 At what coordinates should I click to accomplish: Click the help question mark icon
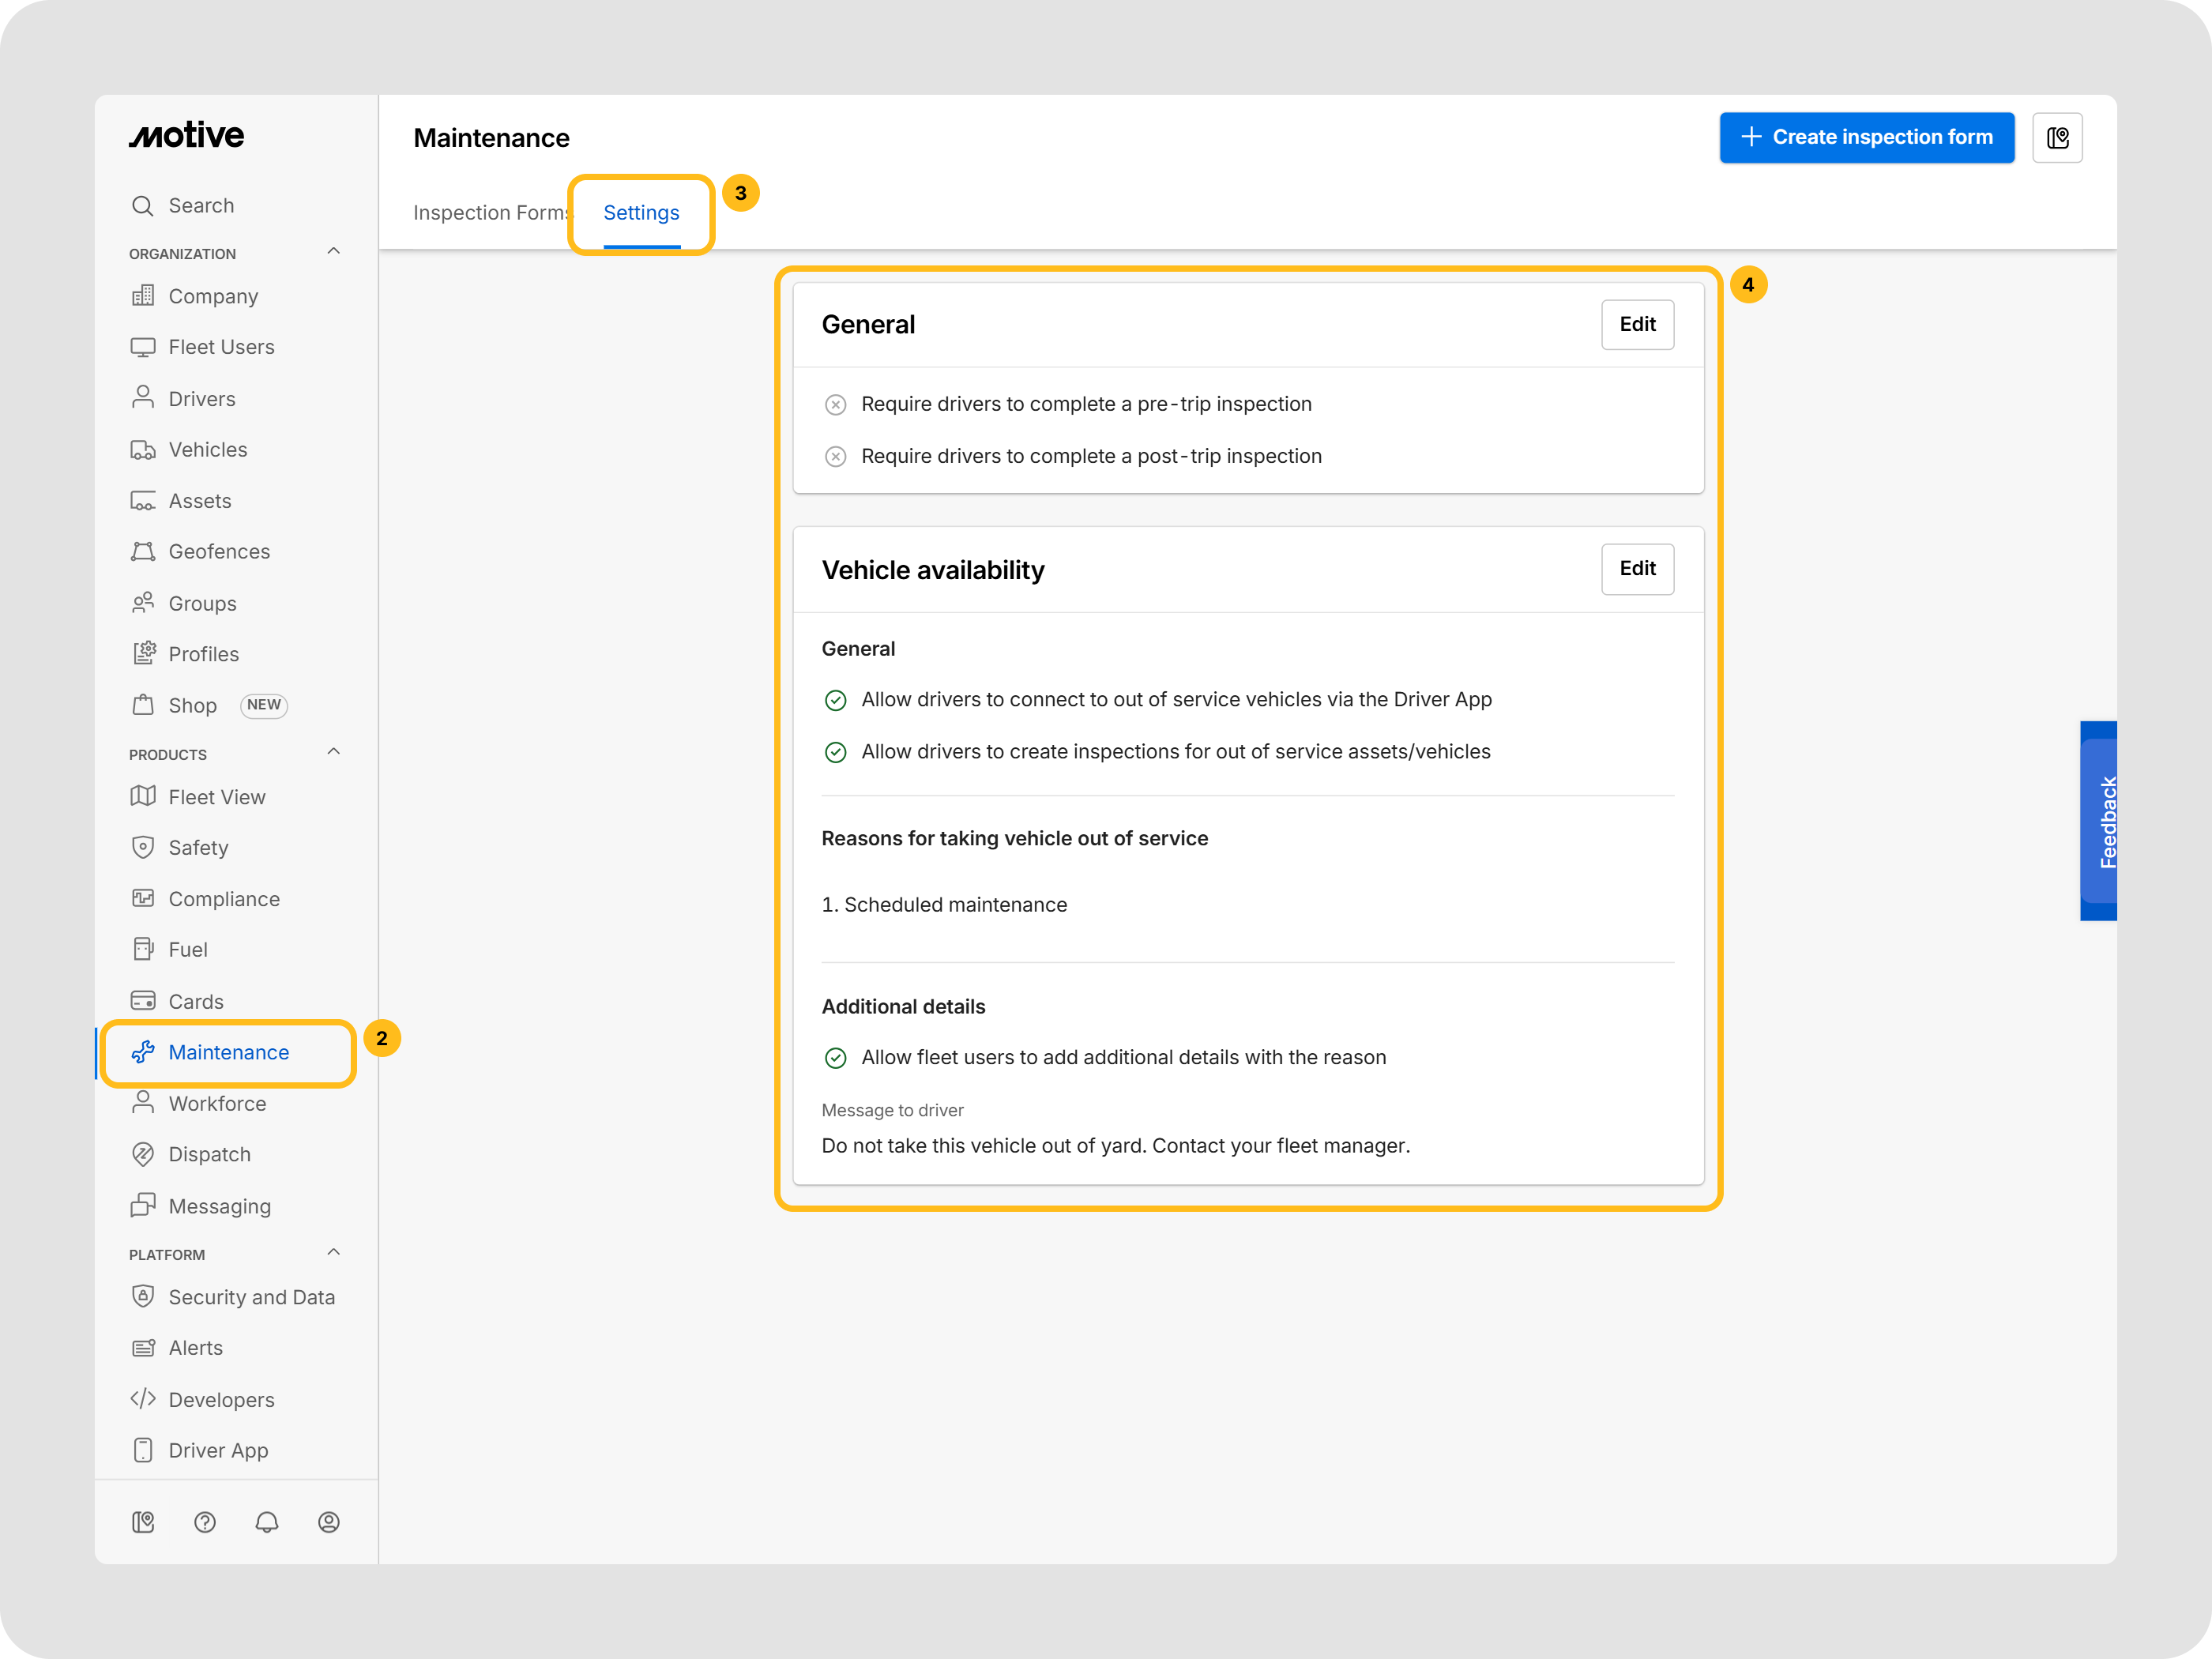tap(205, 1521)
